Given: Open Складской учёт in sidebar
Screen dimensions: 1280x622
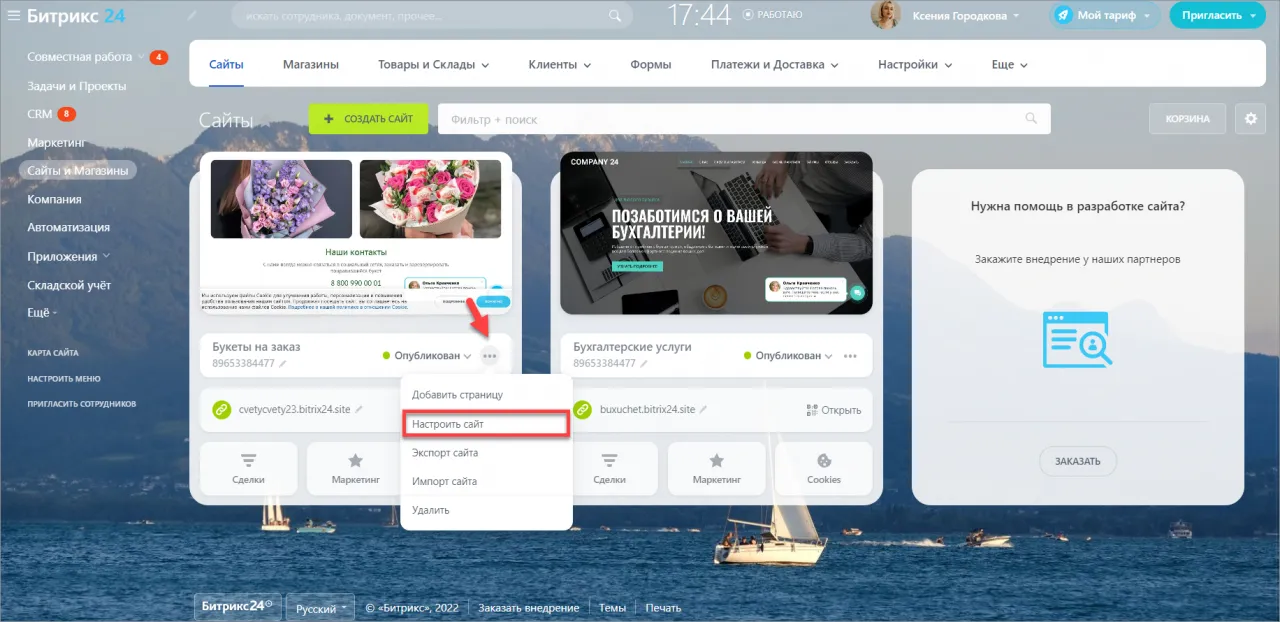Looking at the screenshot, I should tap(69, 285).
